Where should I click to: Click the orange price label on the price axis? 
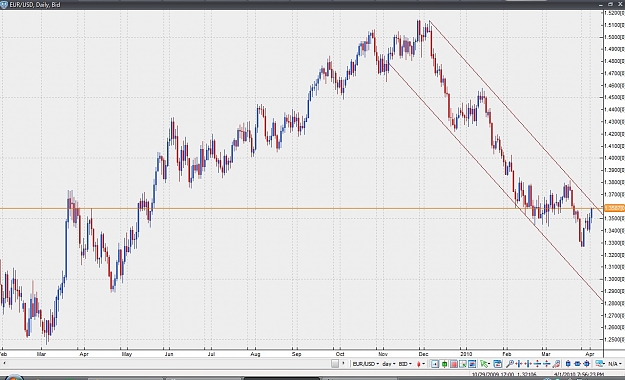[x=614, y=208]
